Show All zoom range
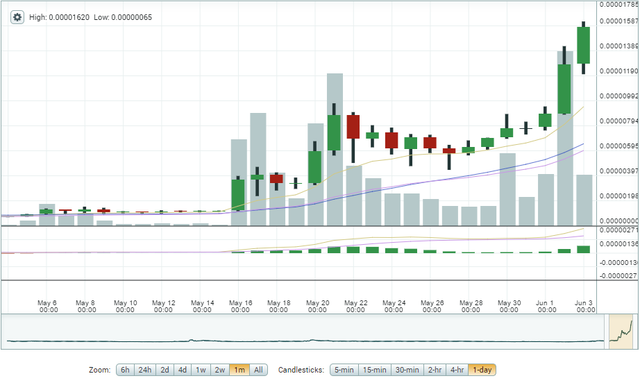 pos(258,370)
